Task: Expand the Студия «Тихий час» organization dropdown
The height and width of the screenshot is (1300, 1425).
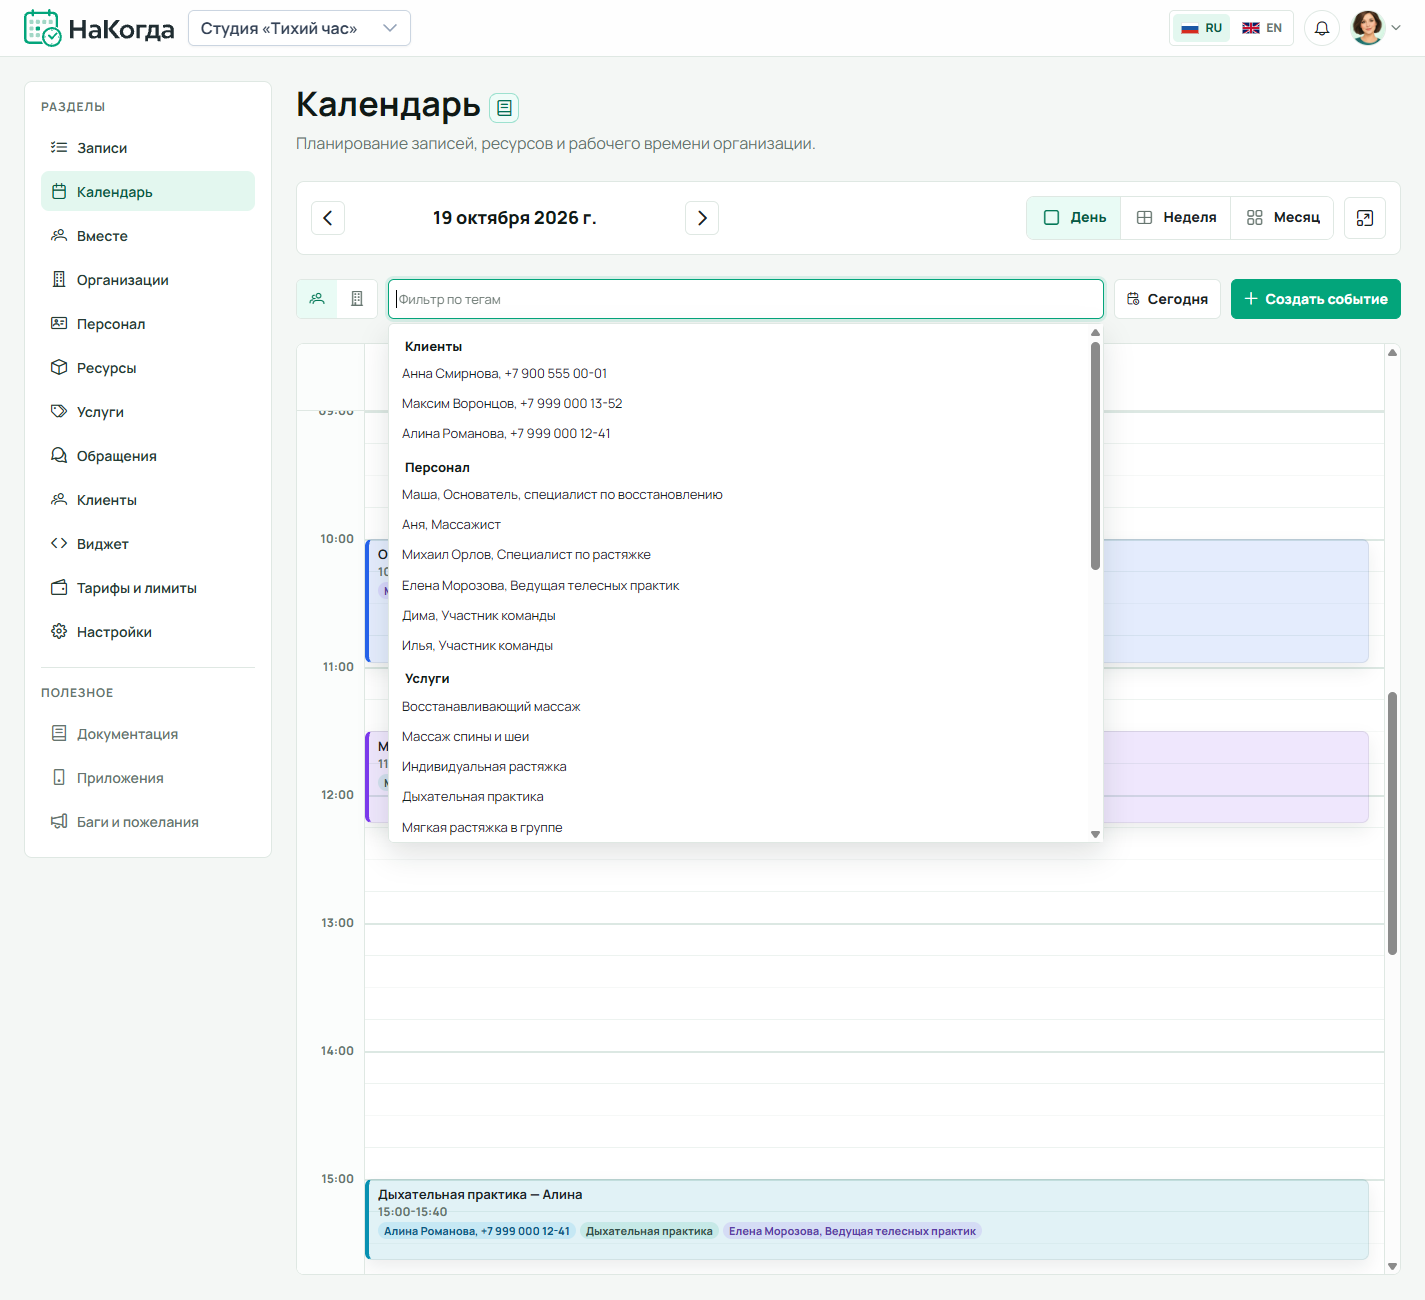Action: click(x=299, y=28)
